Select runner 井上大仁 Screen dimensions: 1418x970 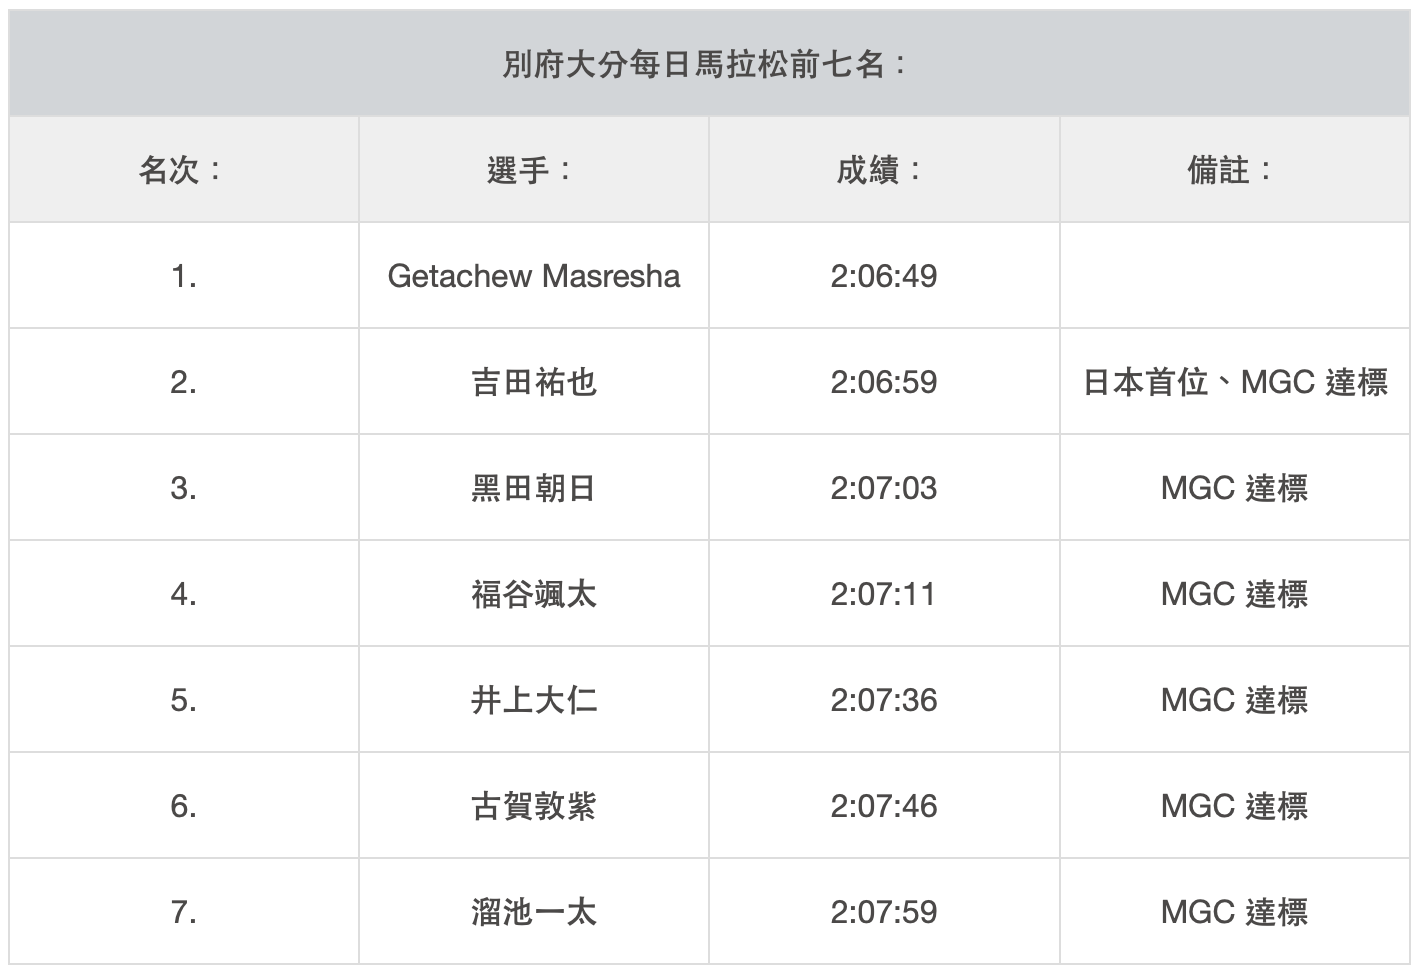click(533, 700)
